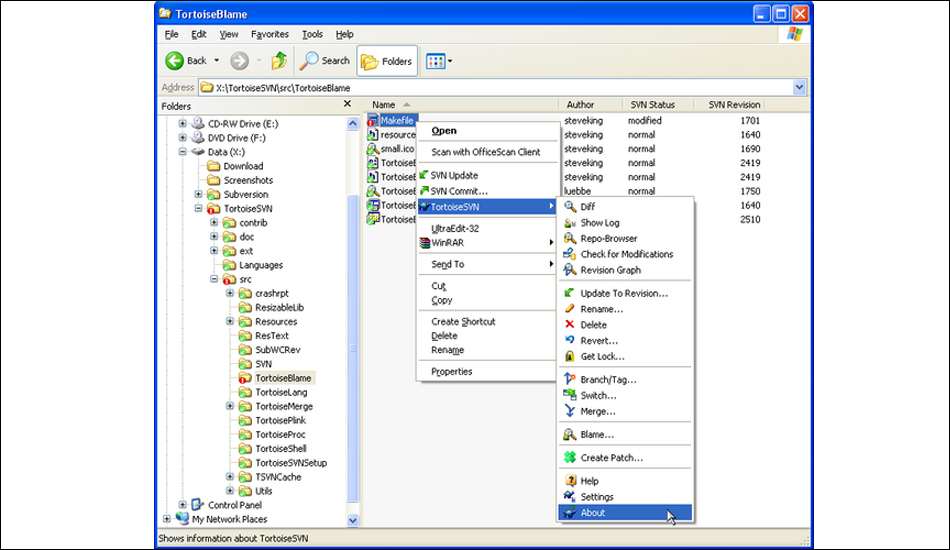
Task: Click the WinRAR books icon
Action: click(x=424, y=243)
